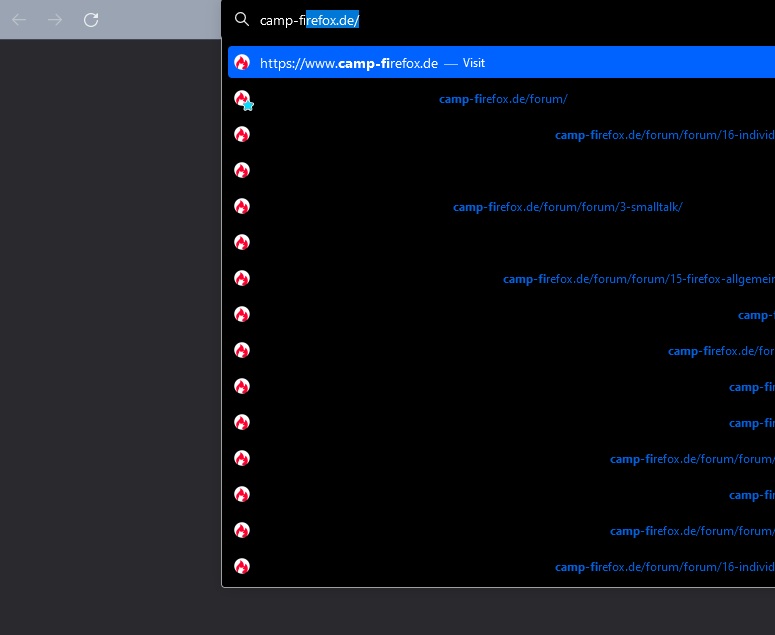Open the forum/3-smalltalk/ suggestion link

(567, 207)
